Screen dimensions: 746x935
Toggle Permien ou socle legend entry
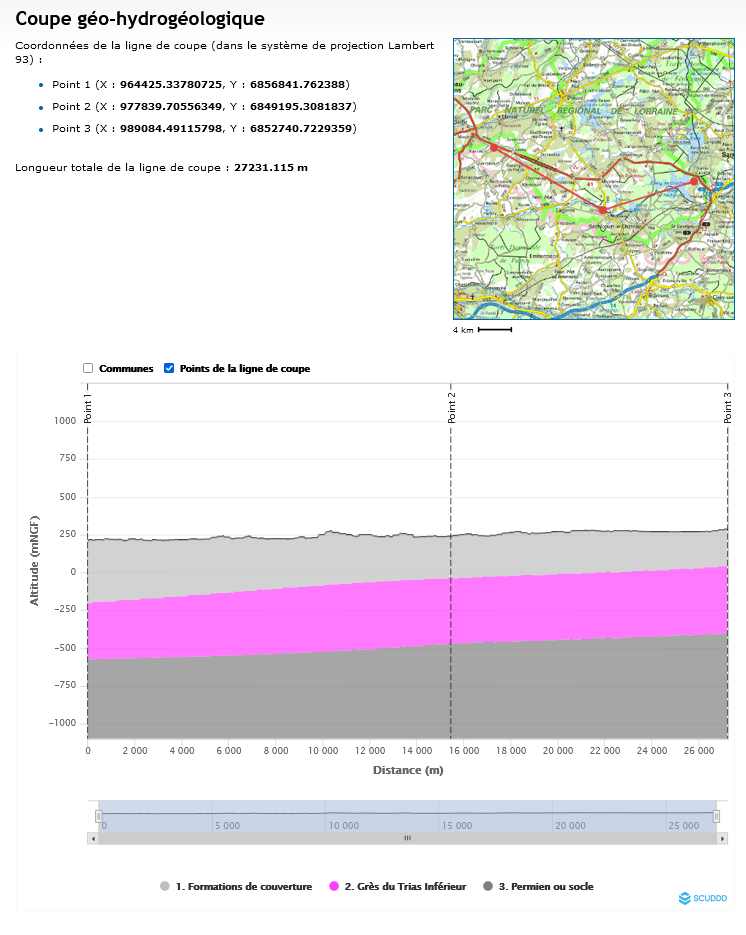point(538,886)
